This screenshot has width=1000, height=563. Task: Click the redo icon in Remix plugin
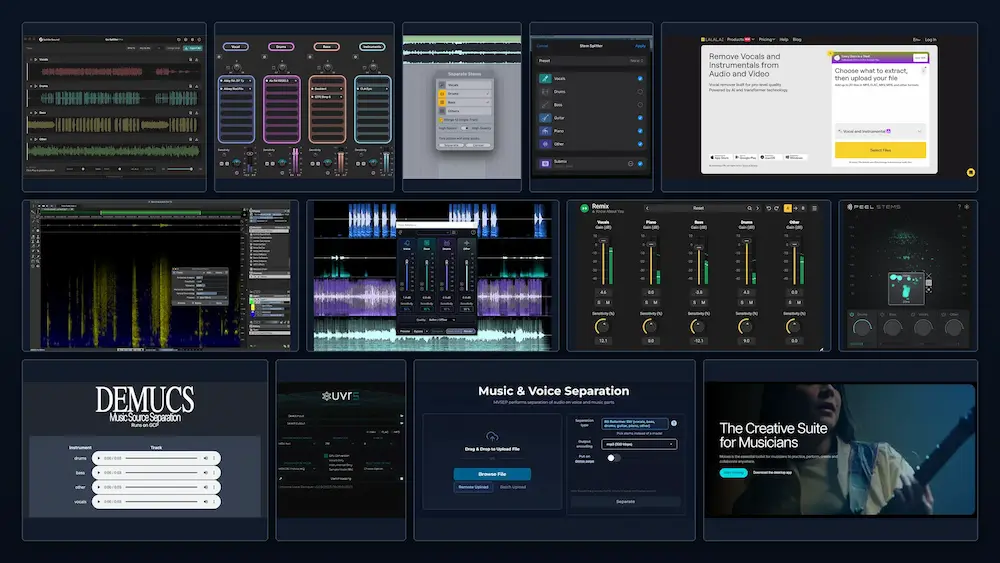[776, 208]
